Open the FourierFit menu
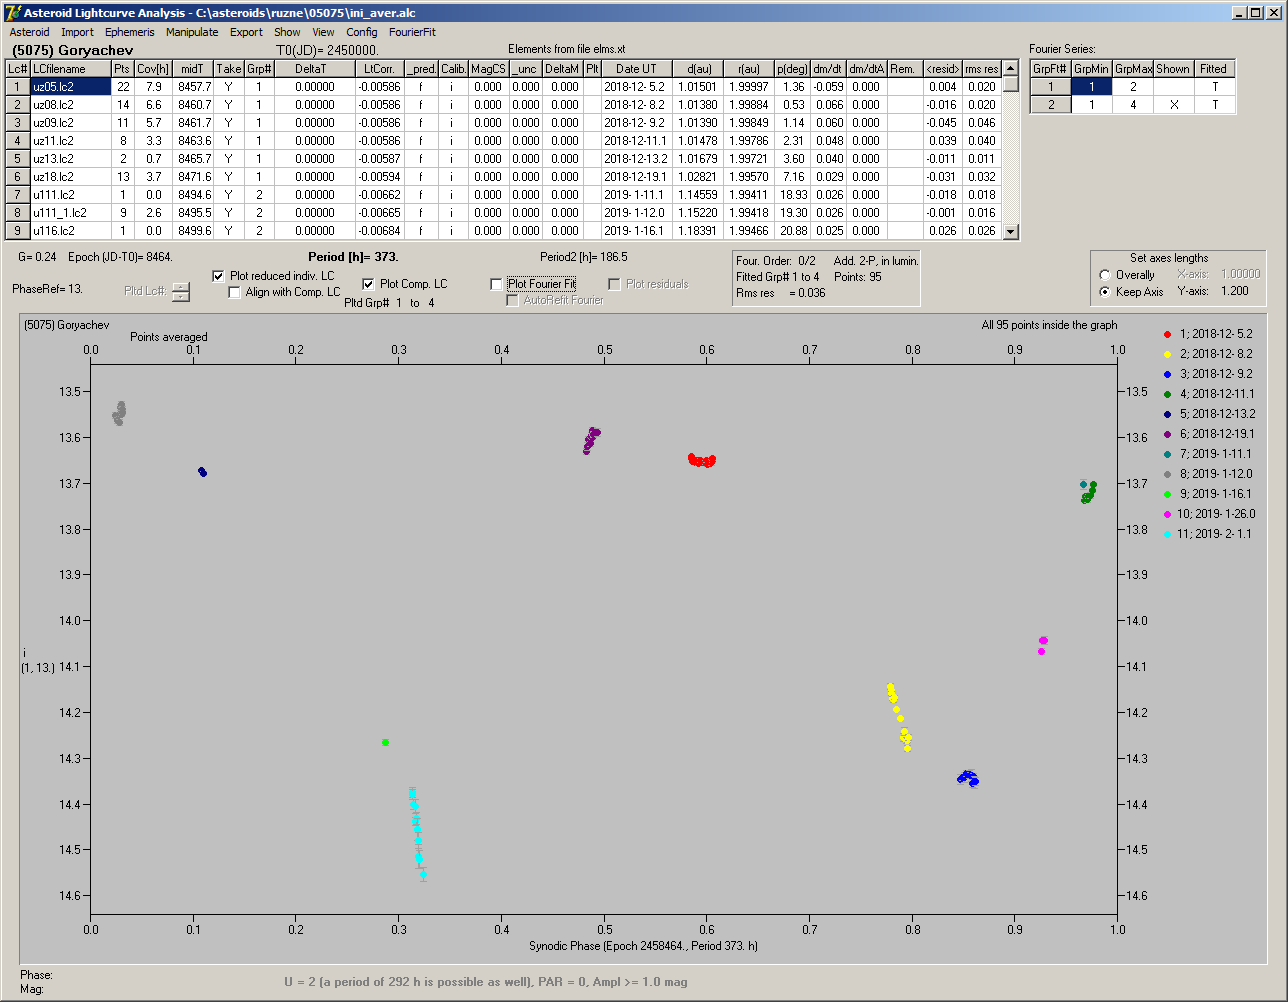This screenshot has width=1288, height=1002. [x=412, y=32]
